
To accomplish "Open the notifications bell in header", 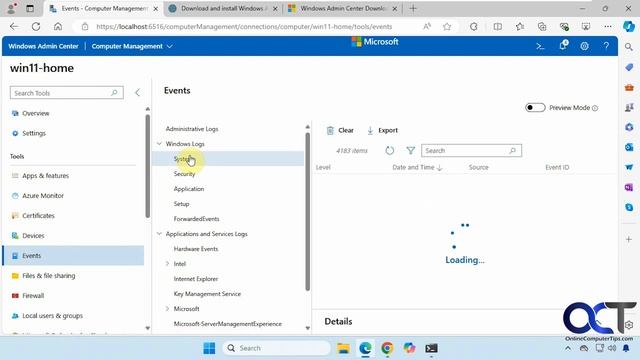I will click(x=563, y=45).
